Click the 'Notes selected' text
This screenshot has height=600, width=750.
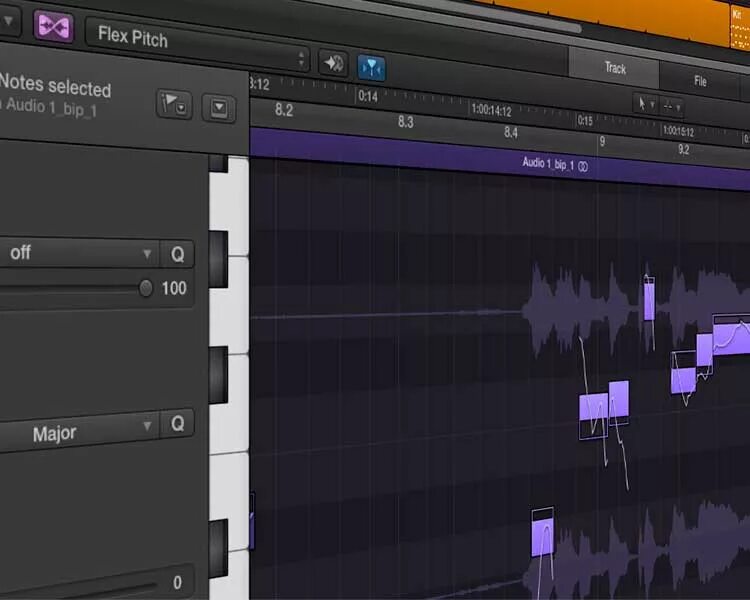pos(55,85)
